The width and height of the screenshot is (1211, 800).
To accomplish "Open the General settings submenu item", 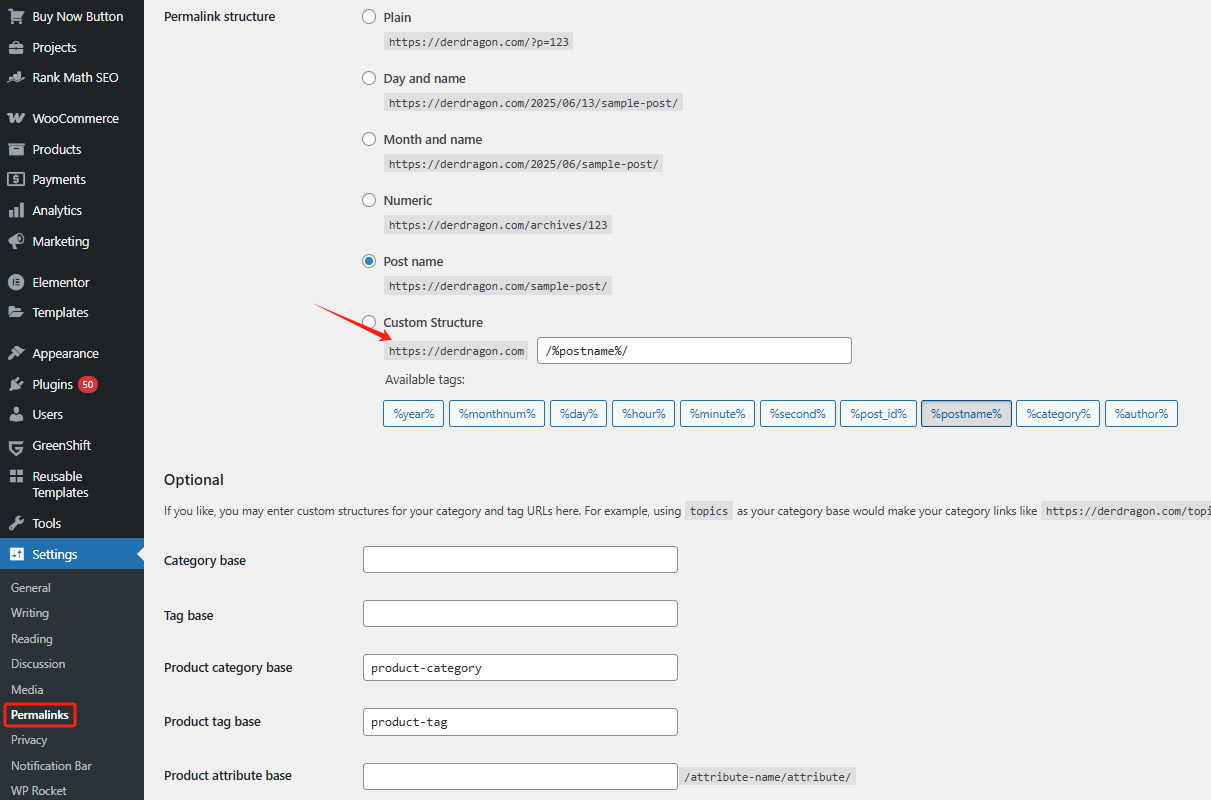I will point(31,588).
